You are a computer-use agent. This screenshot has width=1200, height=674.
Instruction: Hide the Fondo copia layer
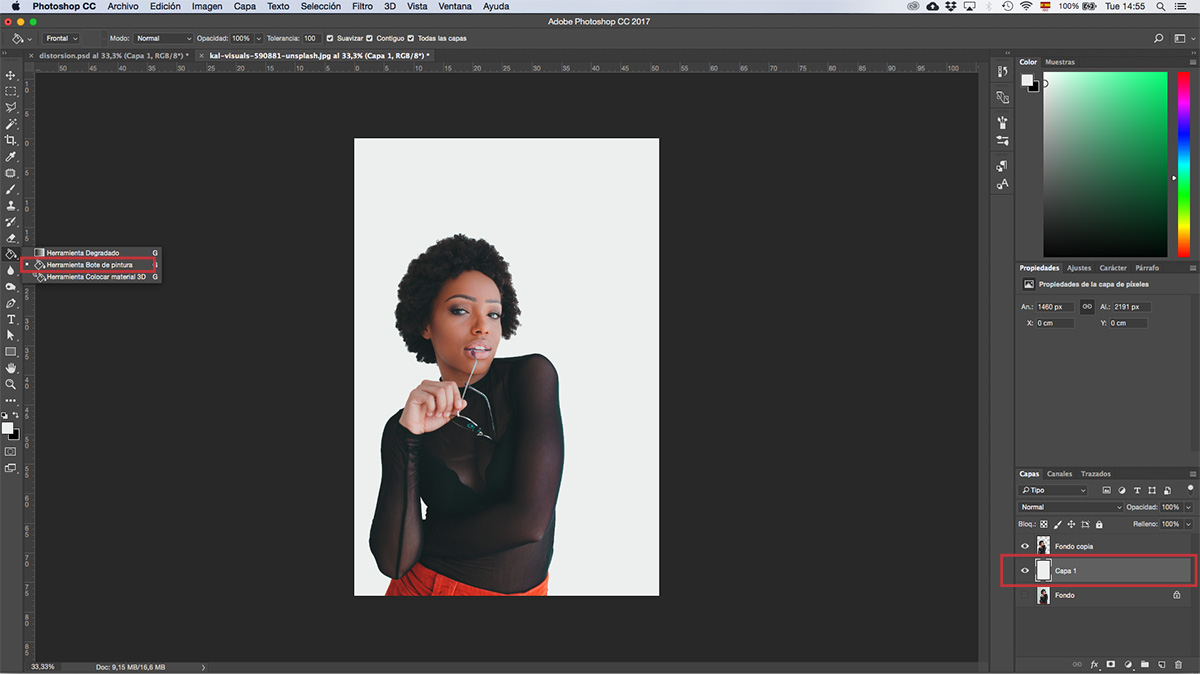tap(1025, 546)
